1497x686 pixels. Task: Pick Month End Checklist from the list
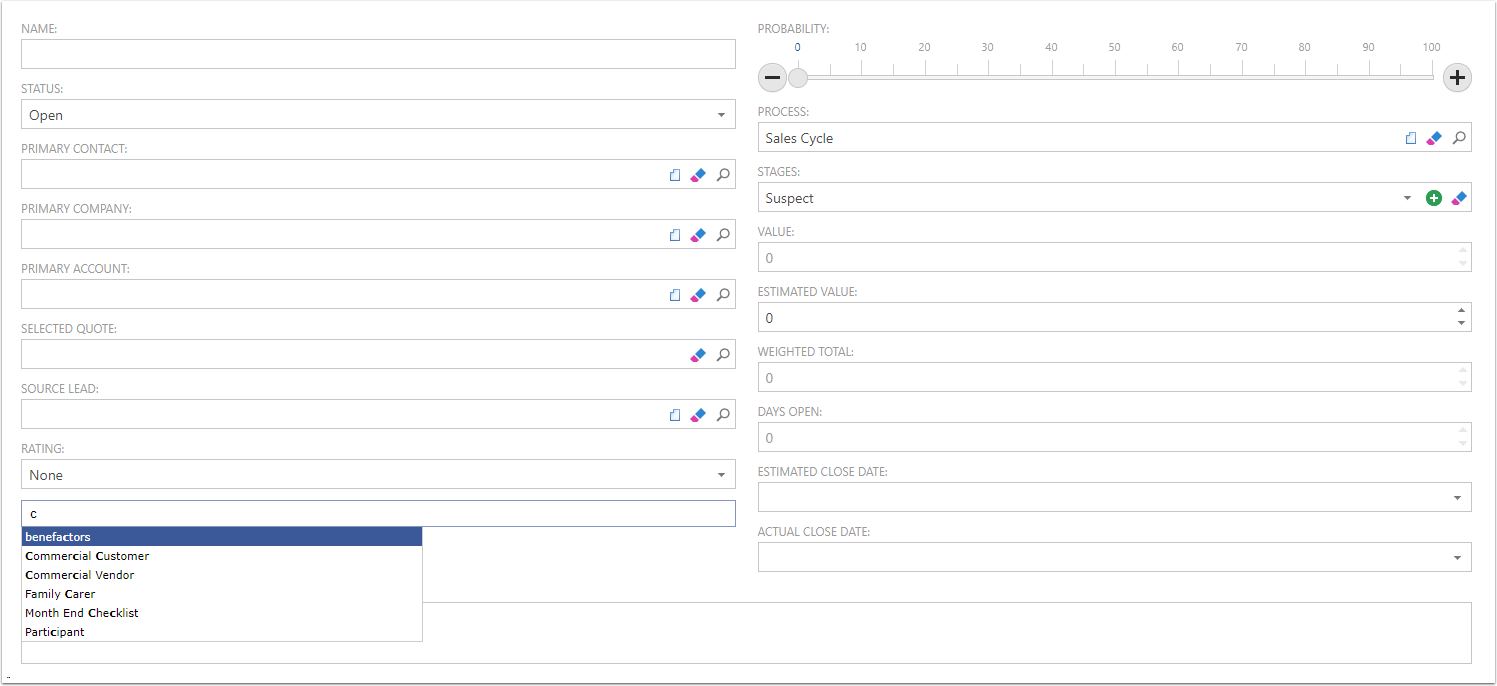[x=81, y=613]
